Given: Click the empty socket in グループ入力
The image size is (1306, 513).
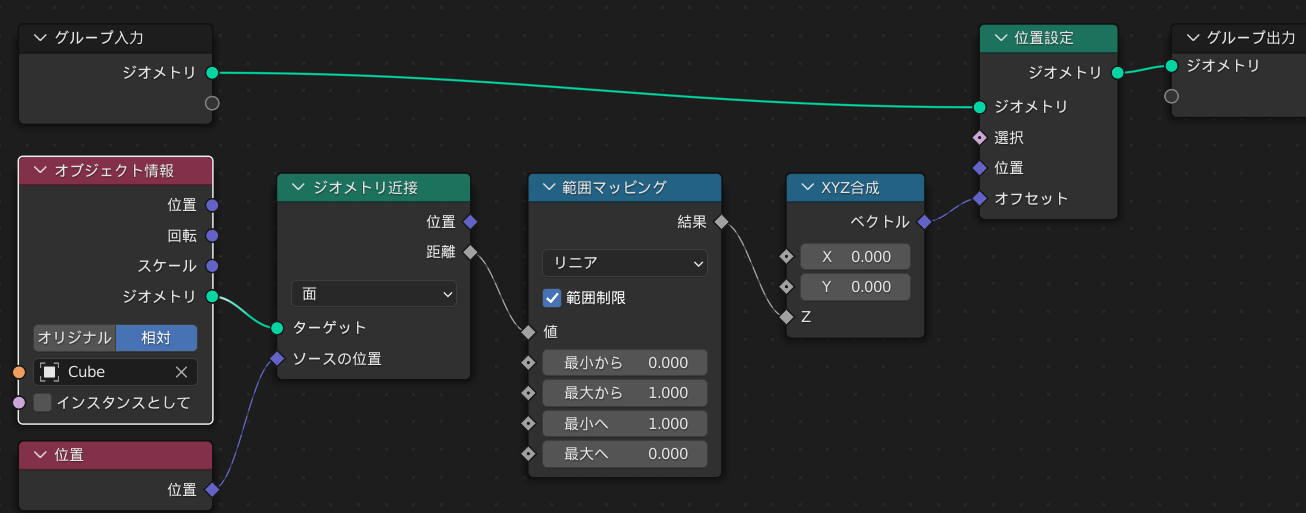Looking at the screenshot, I should 212,103.
